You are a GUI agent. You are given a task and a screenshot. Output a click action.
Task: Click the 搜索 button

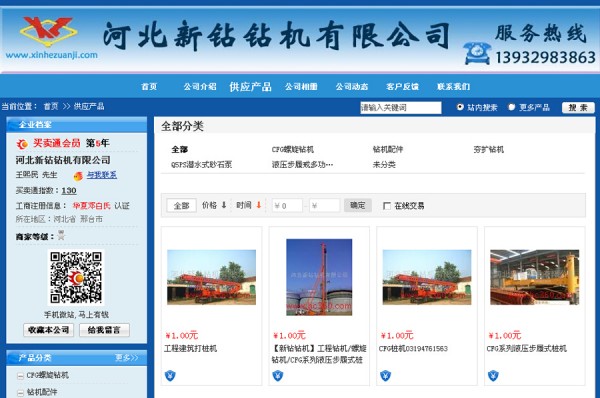coord(578,108)
